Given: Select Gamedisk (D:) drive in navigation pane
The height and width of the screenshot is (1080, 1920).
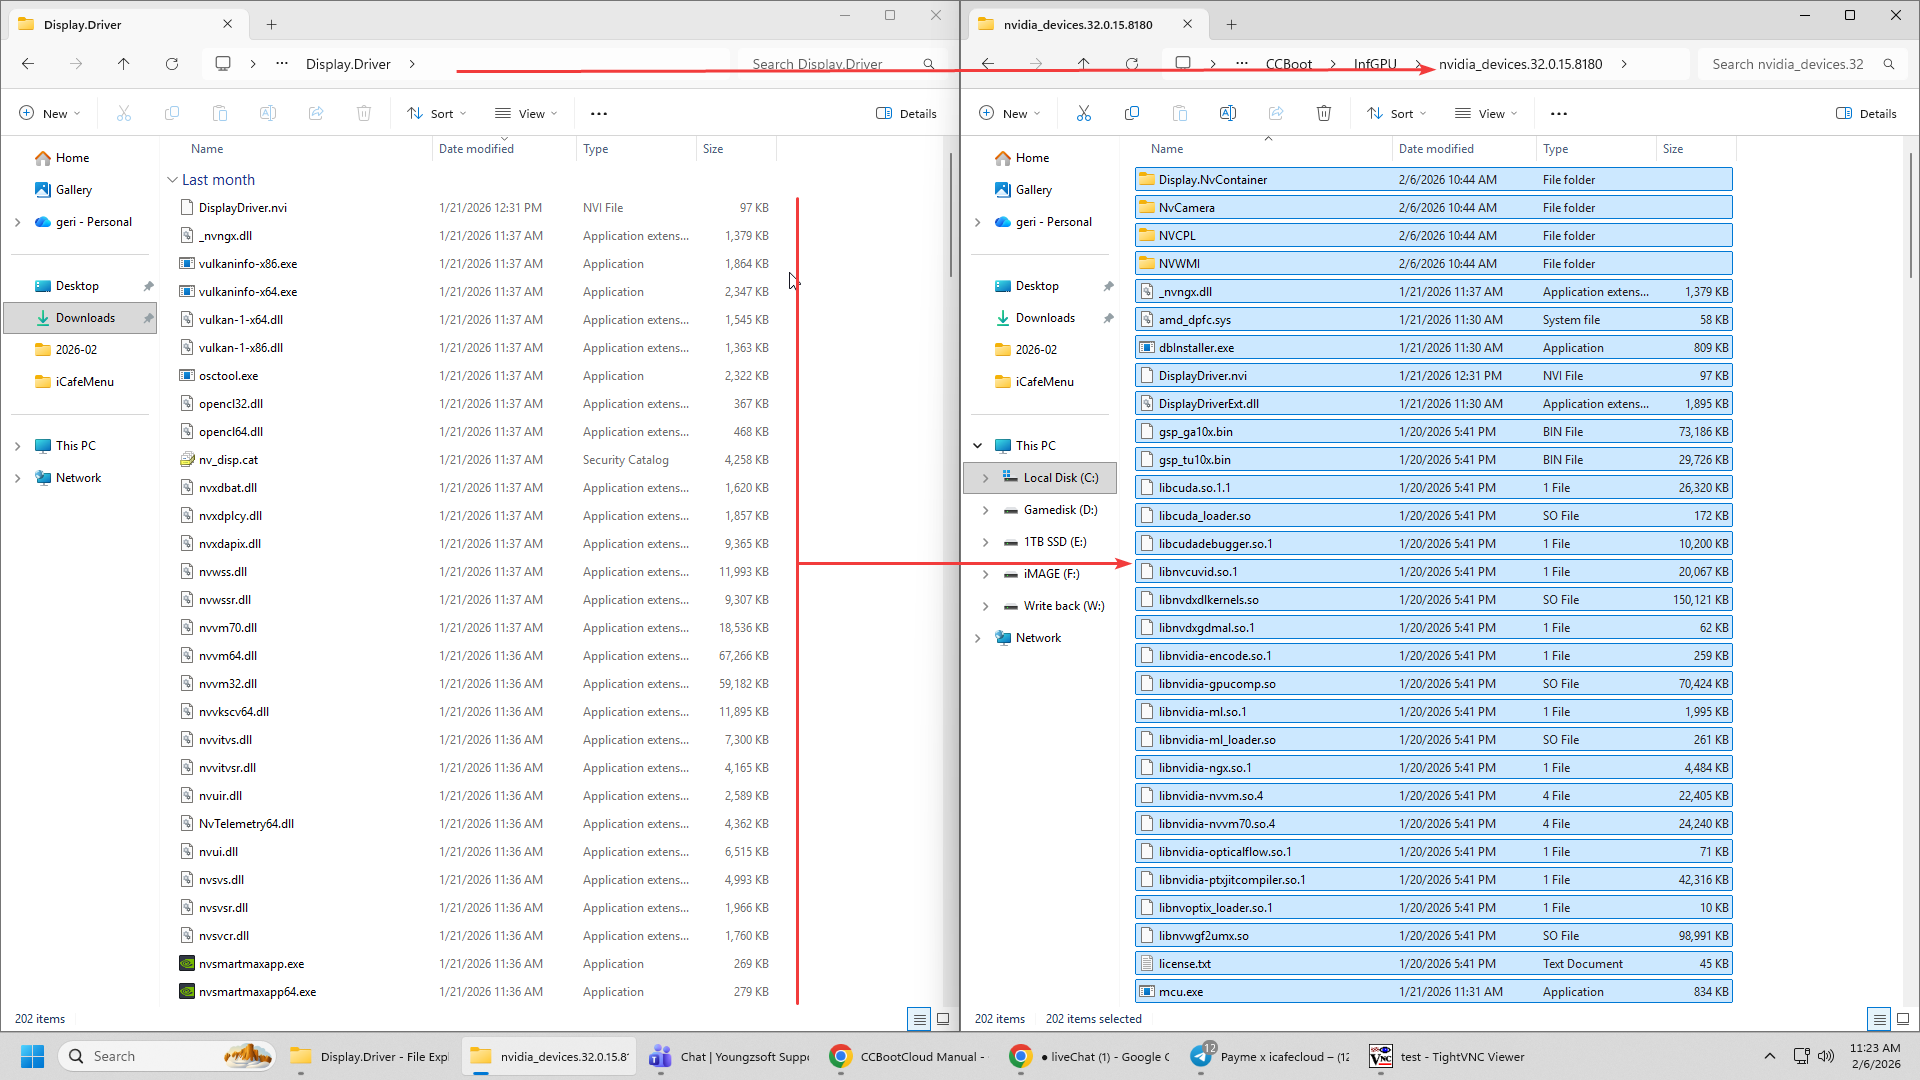Looking at the screenshot, I should pyautogui.click(x=1060, y=510).
